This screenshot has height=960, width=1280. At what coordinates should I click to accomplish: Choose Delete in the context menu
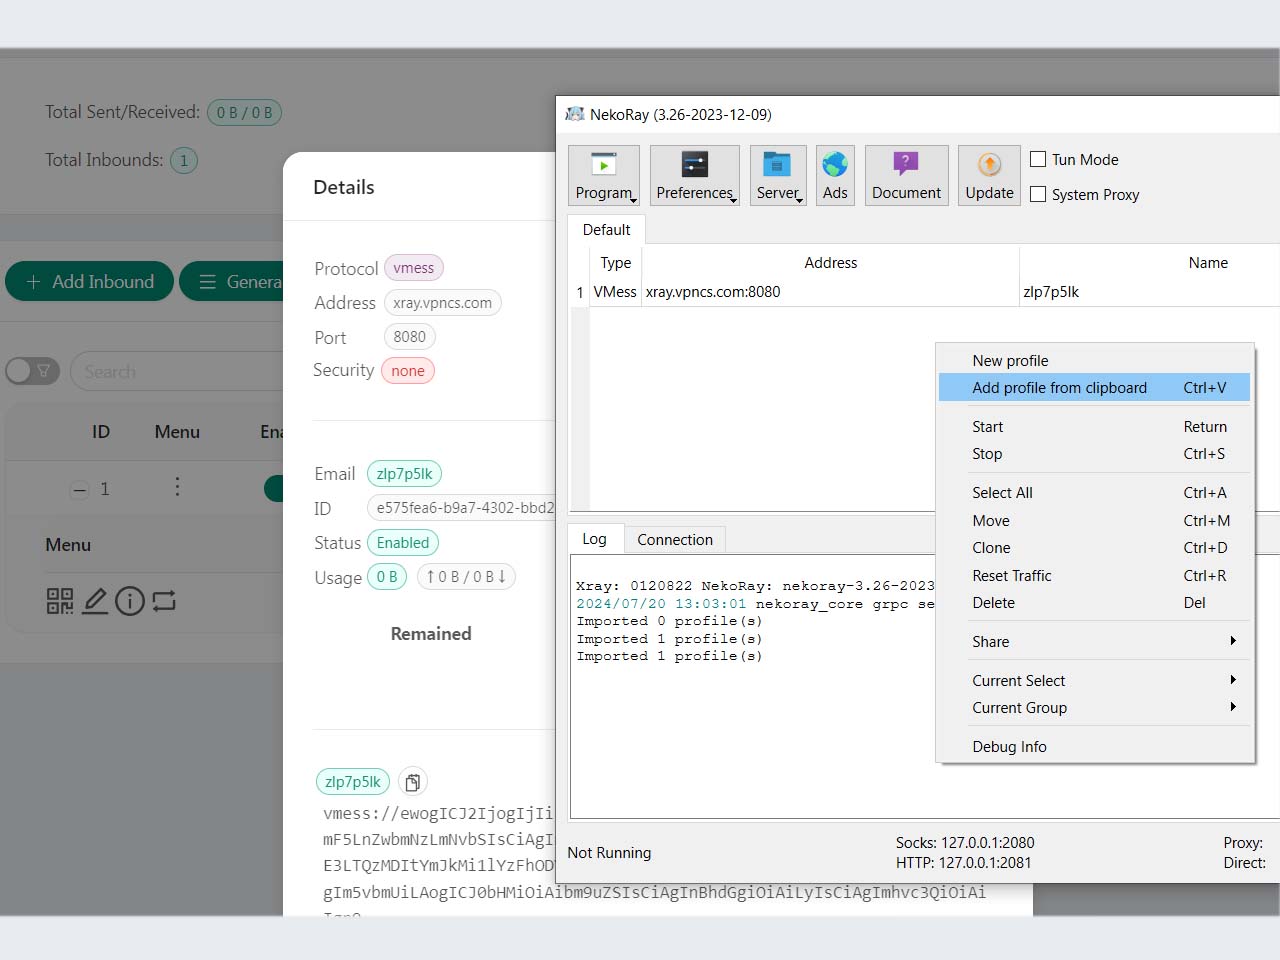click(1095, 603)
